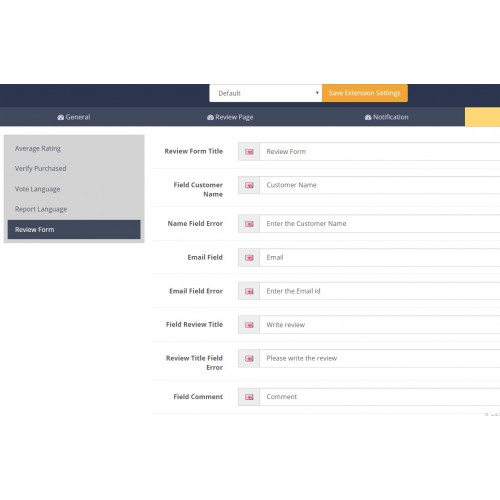Viewport: 500px width, 500px height.
Task: Click the Please write the review input
Action: pyautogui.click(x=380, y=359)
